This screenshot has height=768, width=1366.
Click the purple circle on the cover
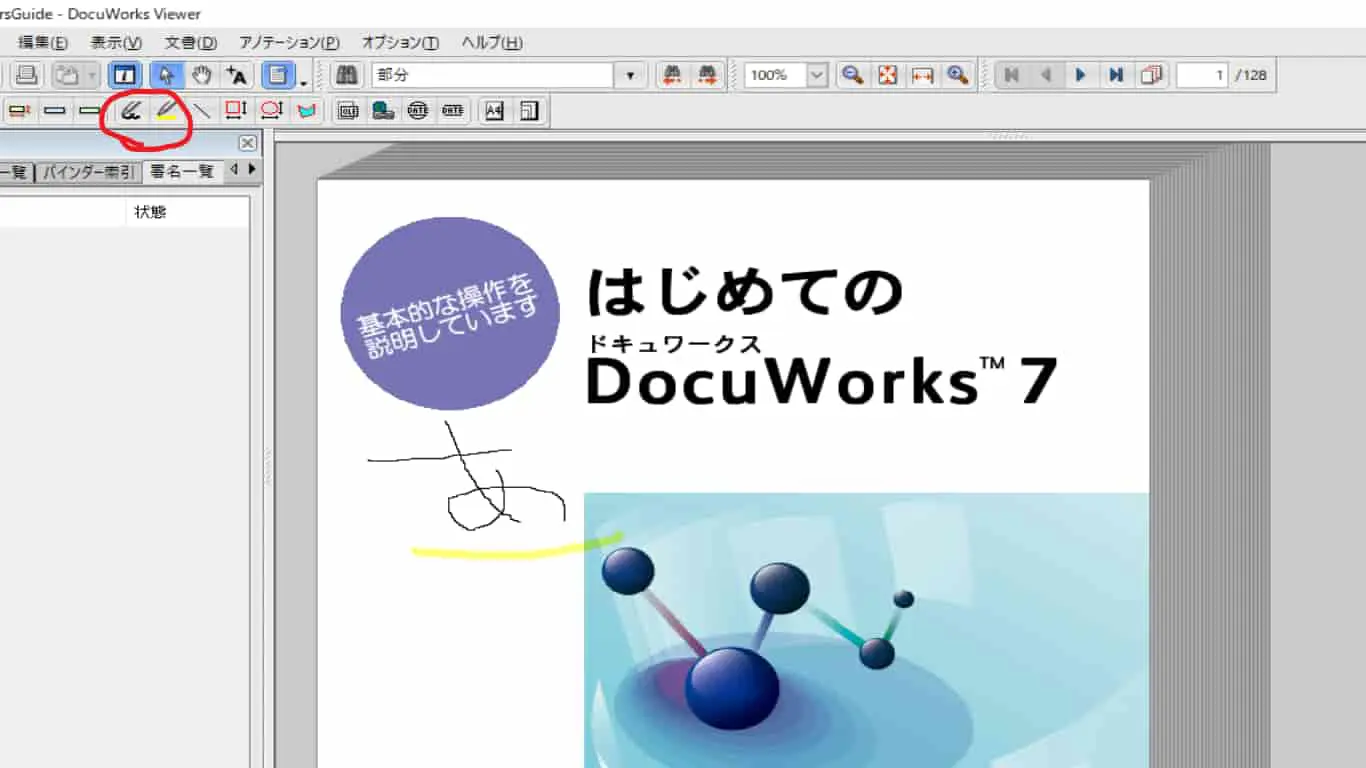tap(450, 313)
